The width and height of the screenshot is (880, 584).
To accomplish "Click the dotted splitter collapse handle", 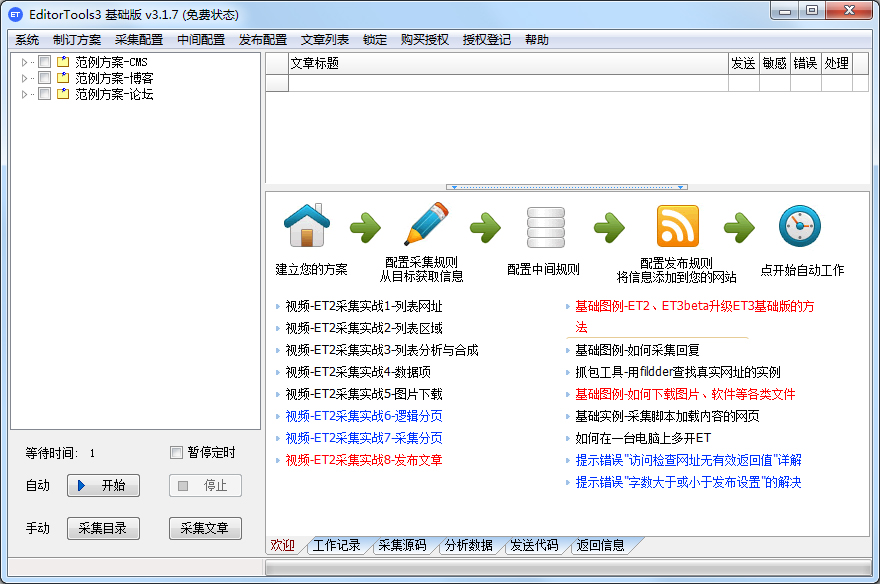I will tap(567, 187).
